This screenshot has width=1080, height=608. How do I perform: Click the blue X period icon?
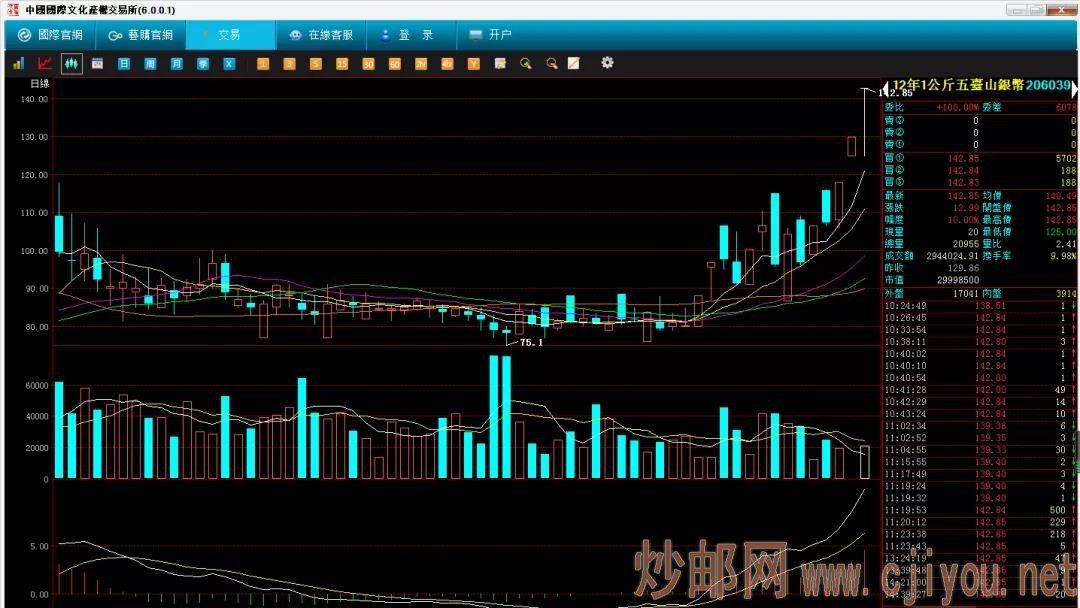tap(229, 63)
